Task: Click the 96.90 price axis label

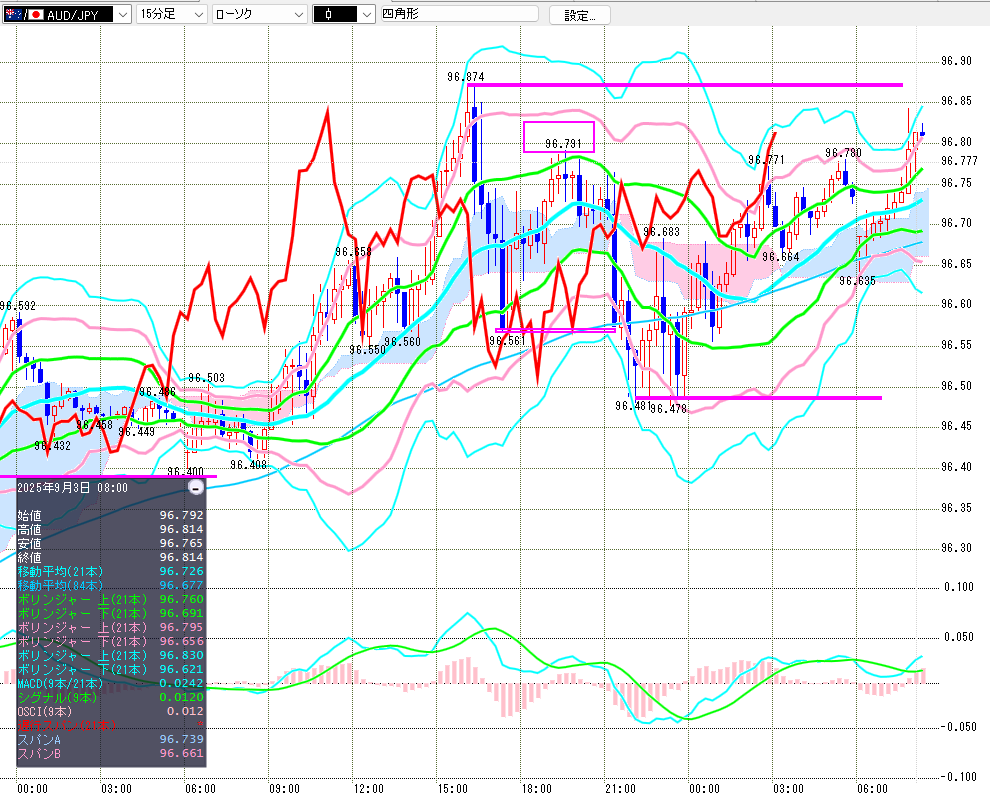Action: tap(957, 61)
